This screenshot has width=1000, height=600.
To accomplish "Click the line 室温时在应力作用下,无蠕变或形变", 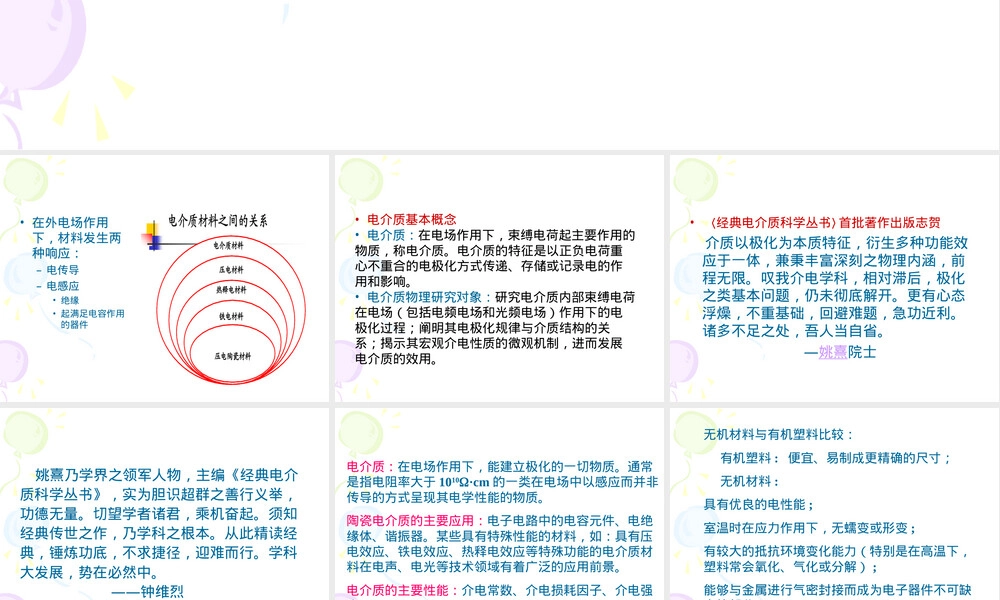I will pos(810,528).
